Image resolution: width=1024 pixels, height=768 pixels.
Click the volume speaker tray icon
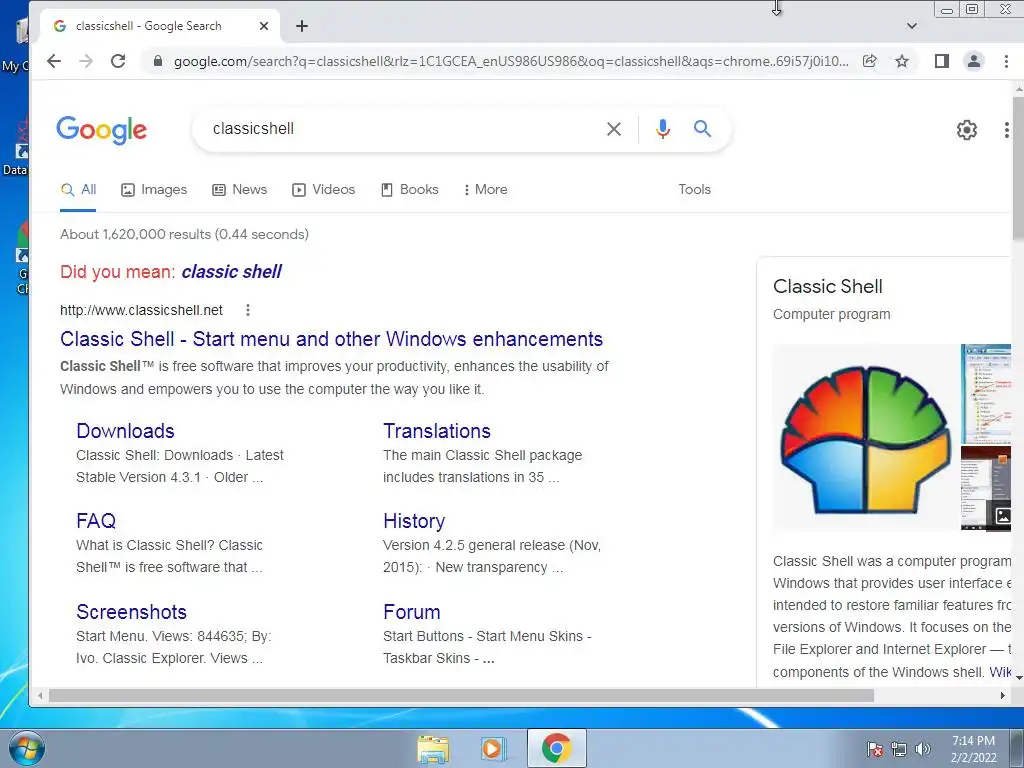pos(923,749)
